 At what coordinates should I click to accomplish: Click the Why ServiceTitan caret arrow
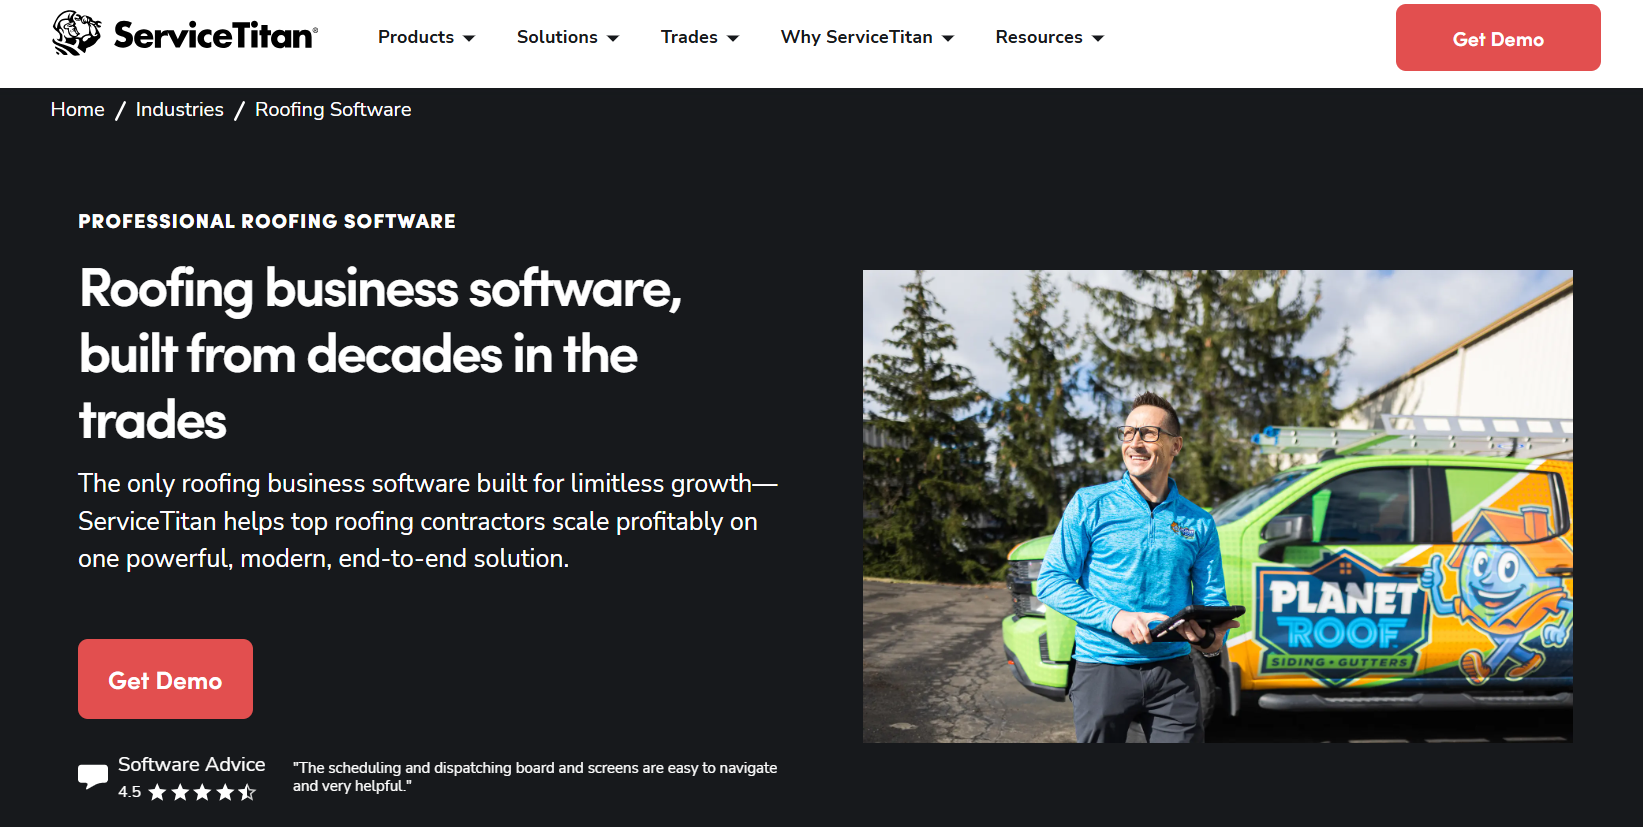[x=948, y=38]
